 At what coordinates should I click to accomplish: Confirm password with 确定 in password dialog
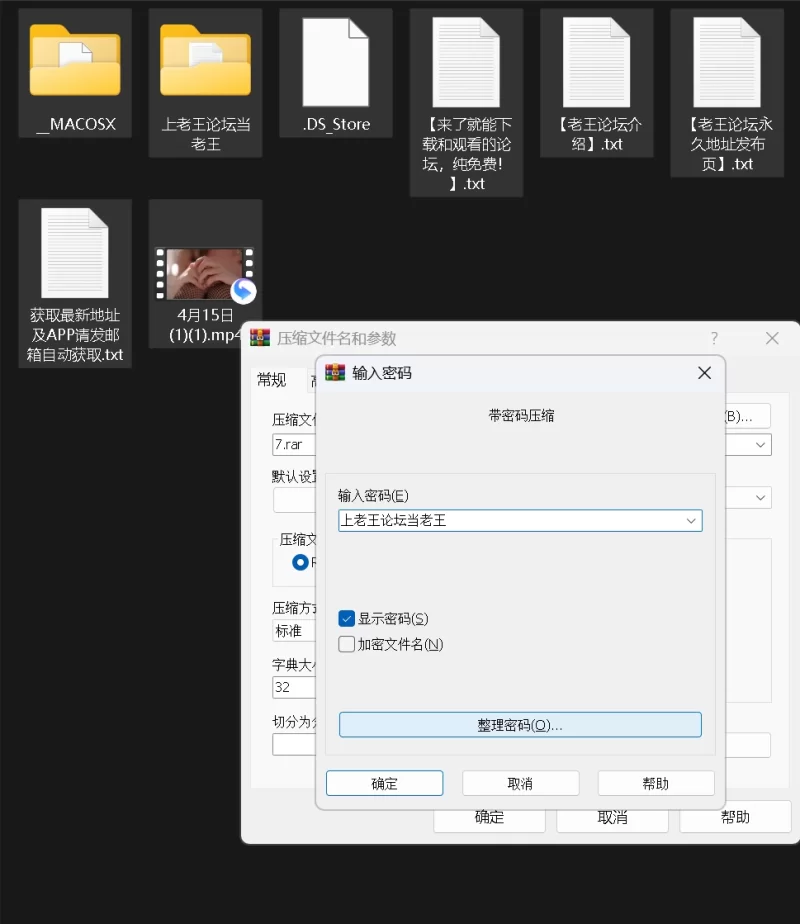coord(384,783)
